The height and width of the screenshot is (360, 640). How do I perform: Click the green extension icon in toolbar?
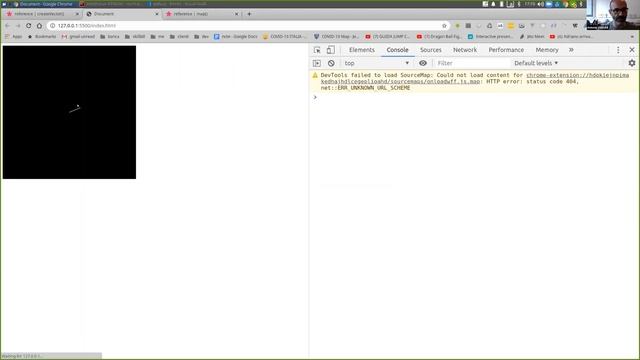pos(458,26)
